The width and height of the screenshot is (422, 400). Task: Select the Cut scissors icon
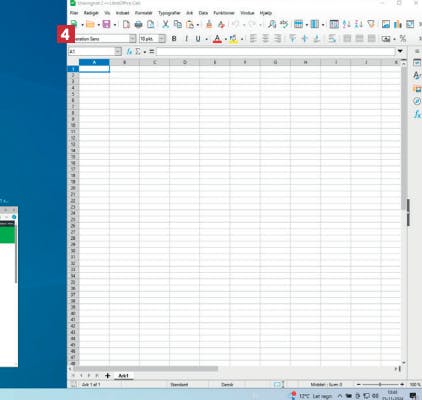pyautogui.click(x=165, y=24)
